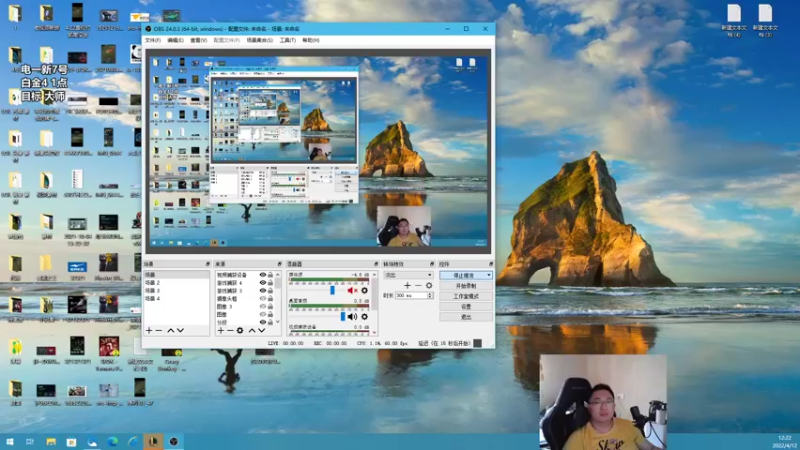Remove the selected source with minus icon
800x450 pixels.
pyautogui.click(x=230, y=331)
